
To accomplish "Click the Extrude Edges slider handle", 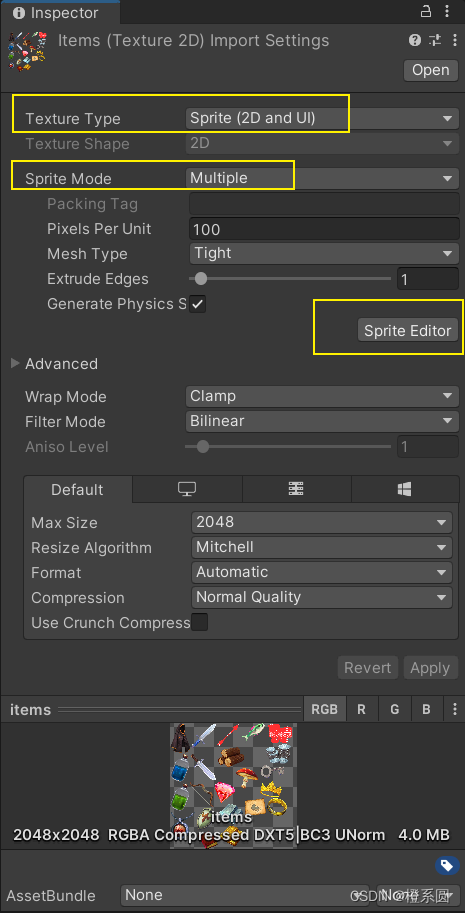I will pos(201,279).
